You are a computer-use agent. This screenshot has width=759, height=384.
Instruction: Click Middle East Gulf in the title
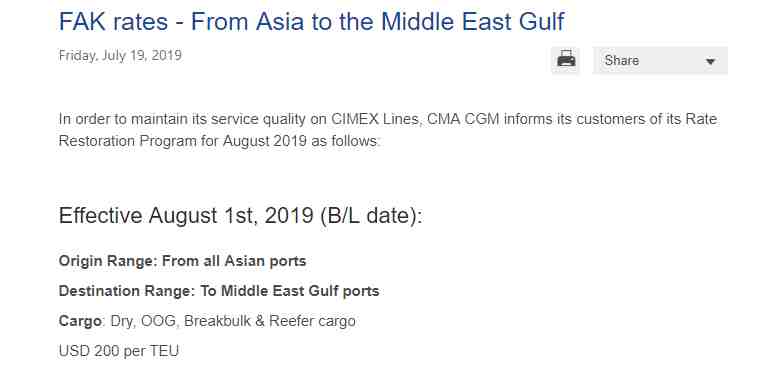click(472, 21)
